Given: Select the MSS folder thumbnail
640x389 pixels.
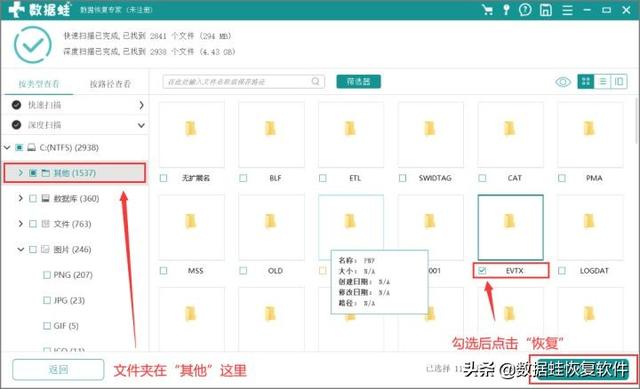Looking at the screenshot, I should pyautogui.click(x=191, y=227).
